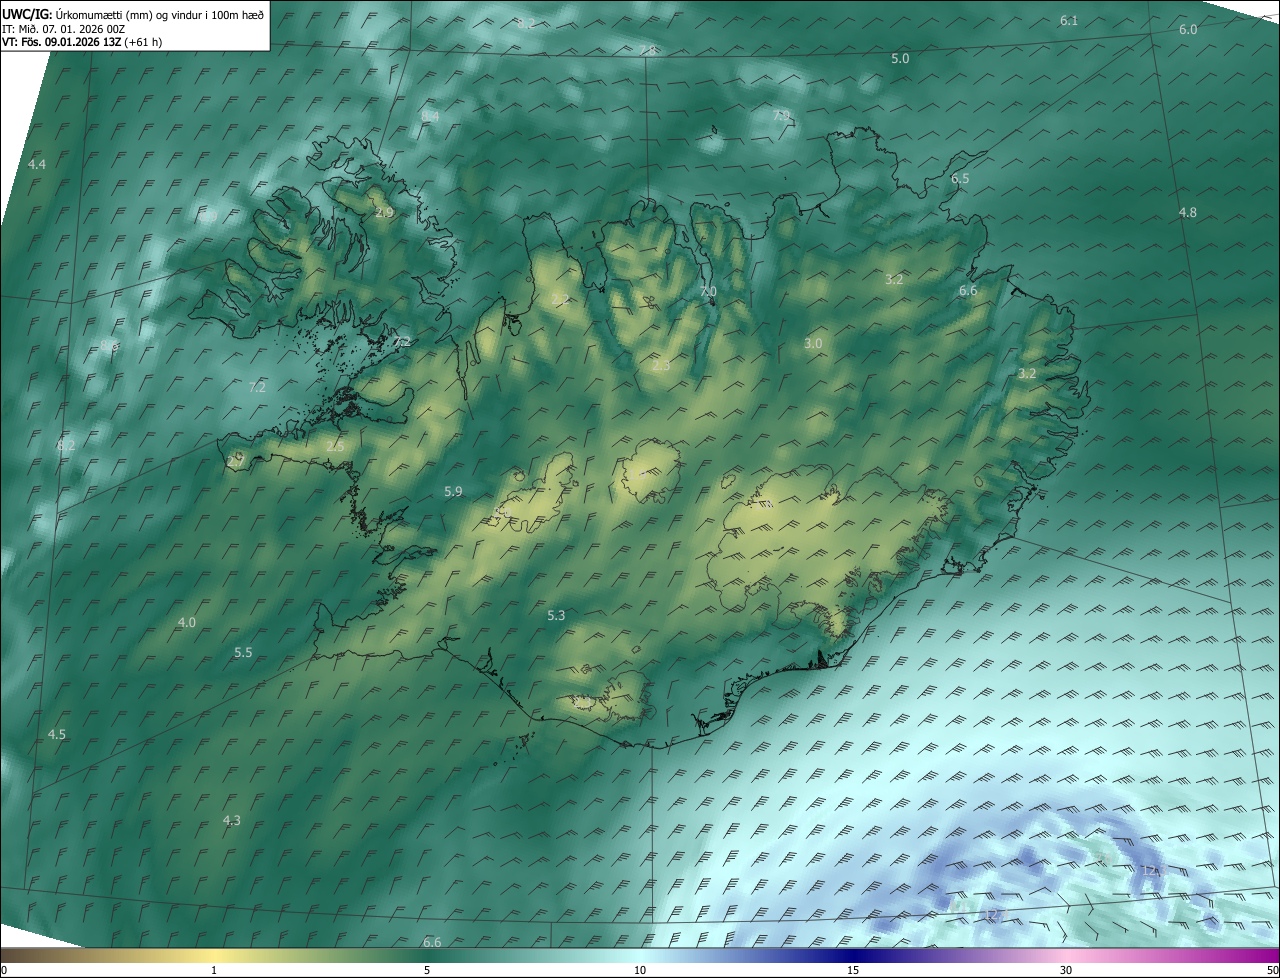Screen dimensions: 1280x978
Task: Click the 2.3 value on the map
Action: [661, 366]
